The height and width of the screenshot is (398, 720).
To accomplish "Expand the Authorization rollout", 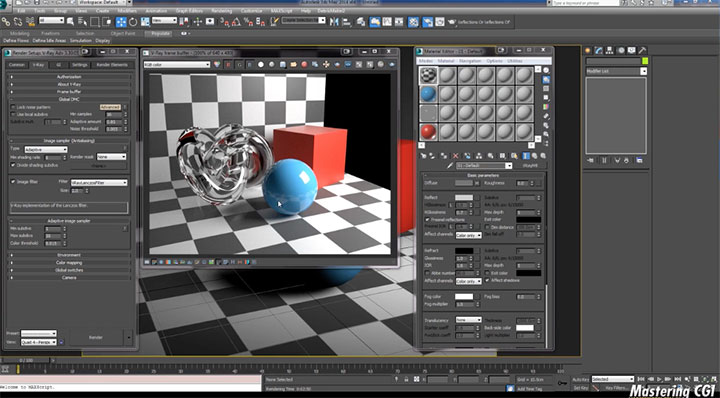I will tap(70, 77).
